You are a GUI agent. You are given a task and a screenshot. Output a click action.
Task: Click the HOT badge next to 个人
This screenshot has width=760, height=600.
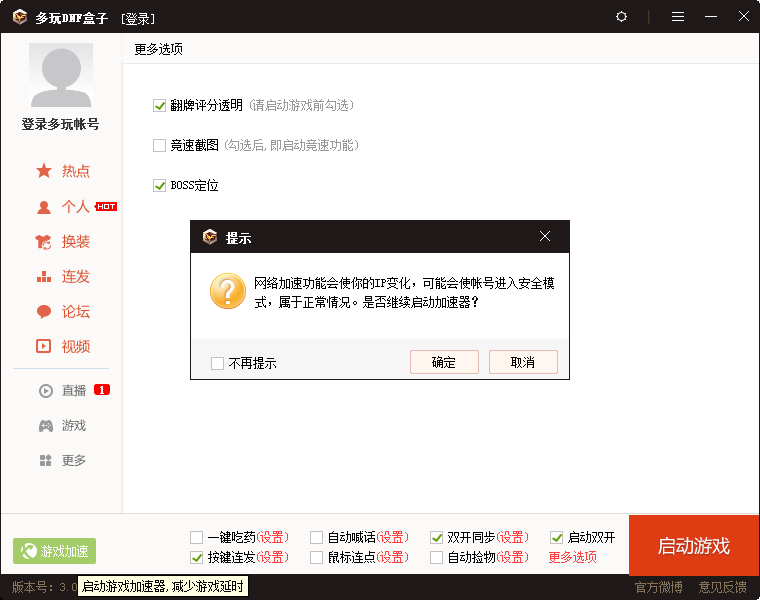coord(106,206)
